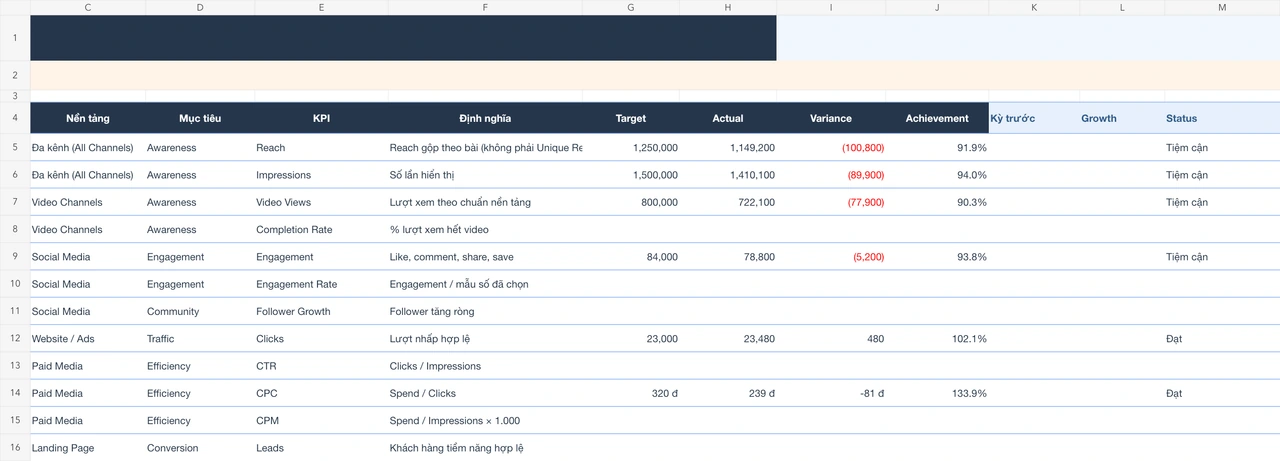
Task: Select the "Website / Ads" platform cell
Action: [88, 339]
